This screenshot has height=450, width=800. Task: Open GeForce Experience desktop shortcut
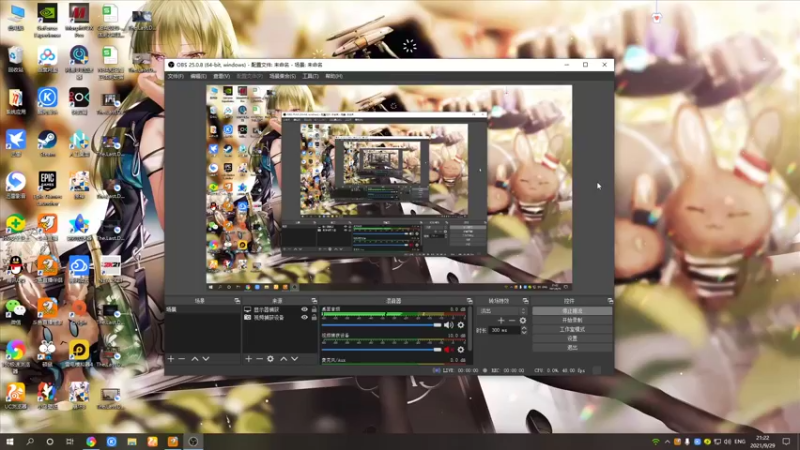[47, 20]
